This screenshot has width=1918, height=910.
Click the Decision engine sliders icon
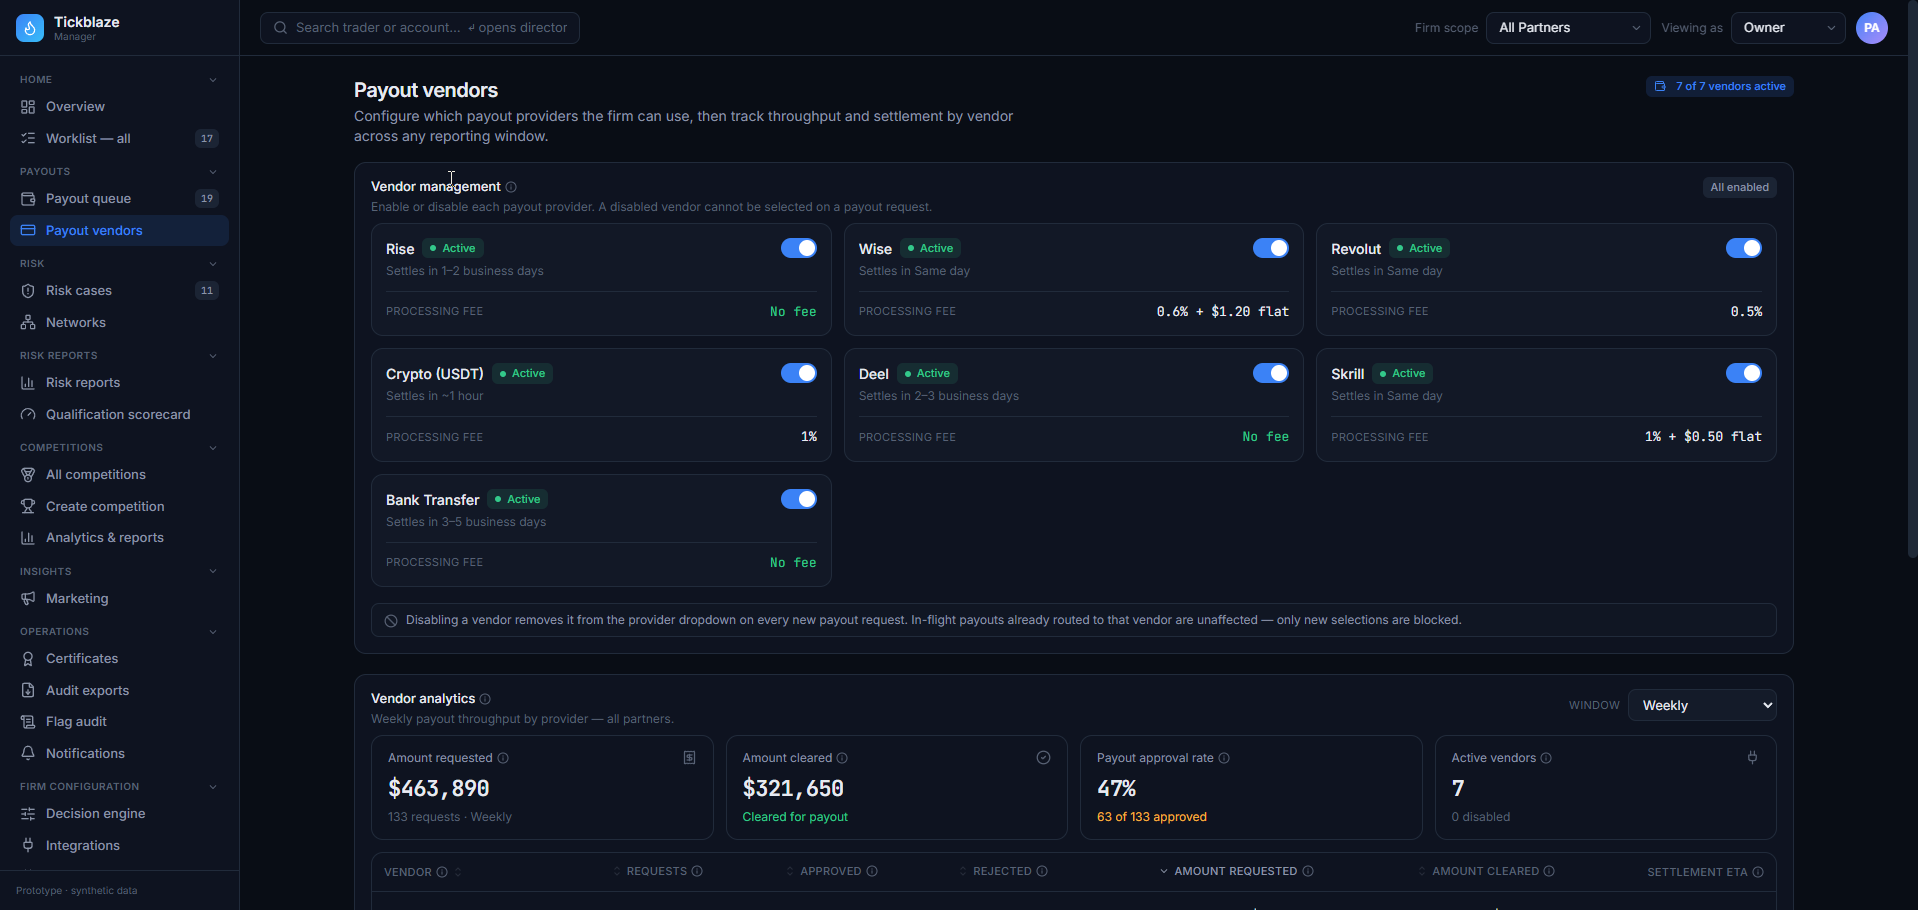28,814
